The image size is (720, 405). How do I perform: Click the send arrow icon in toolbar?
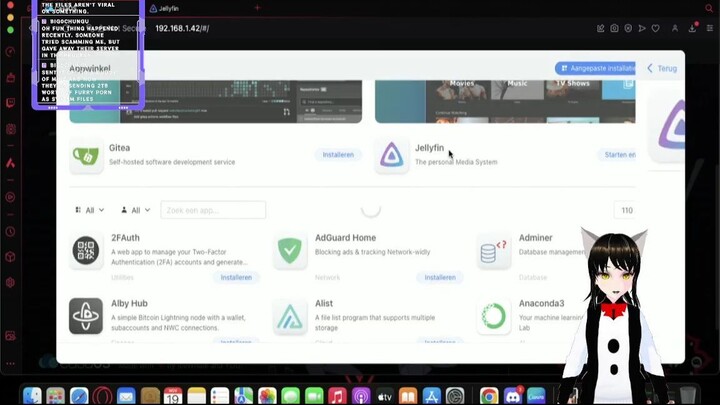[642, 28]
